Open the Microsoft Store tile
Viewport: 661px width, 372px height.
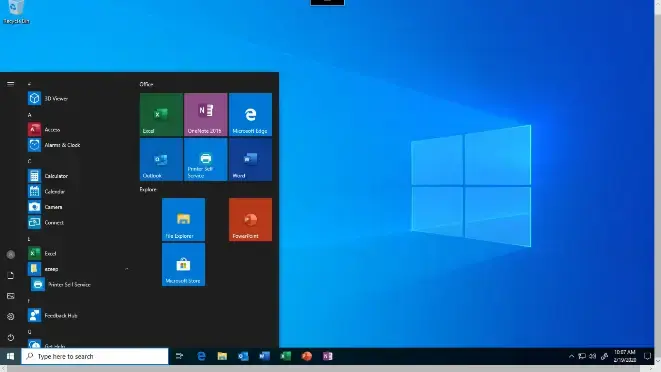pos(183,264)
